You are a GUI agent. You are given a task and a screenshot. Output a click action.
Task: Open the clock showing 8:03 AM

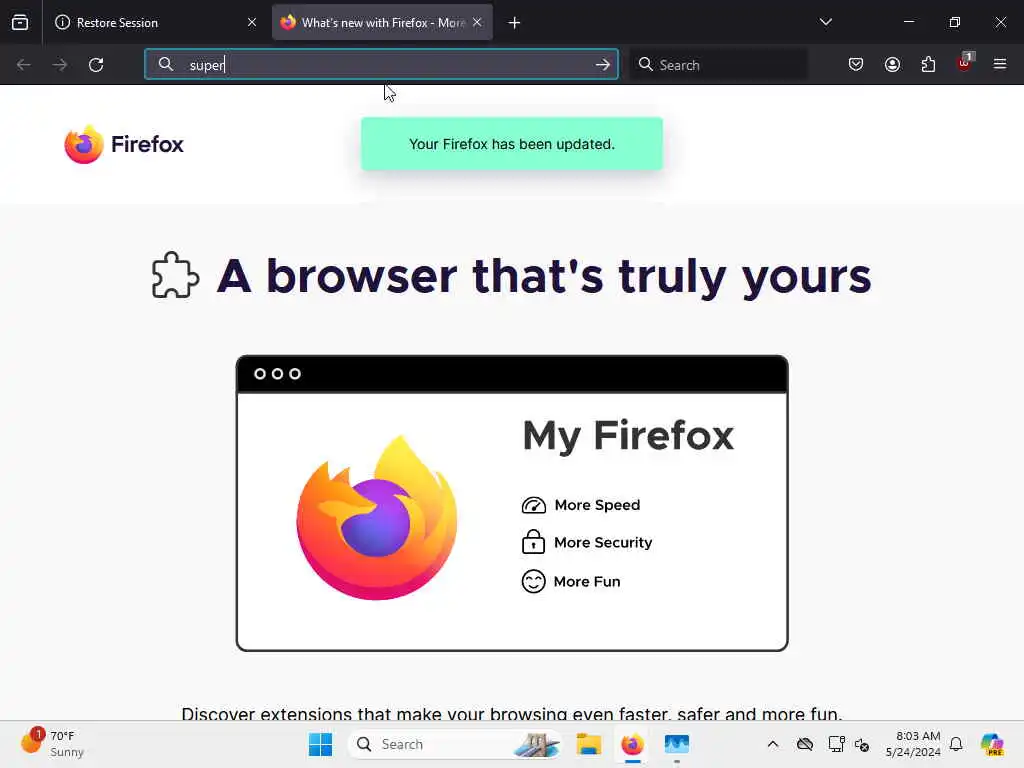[x=912, y=744]
